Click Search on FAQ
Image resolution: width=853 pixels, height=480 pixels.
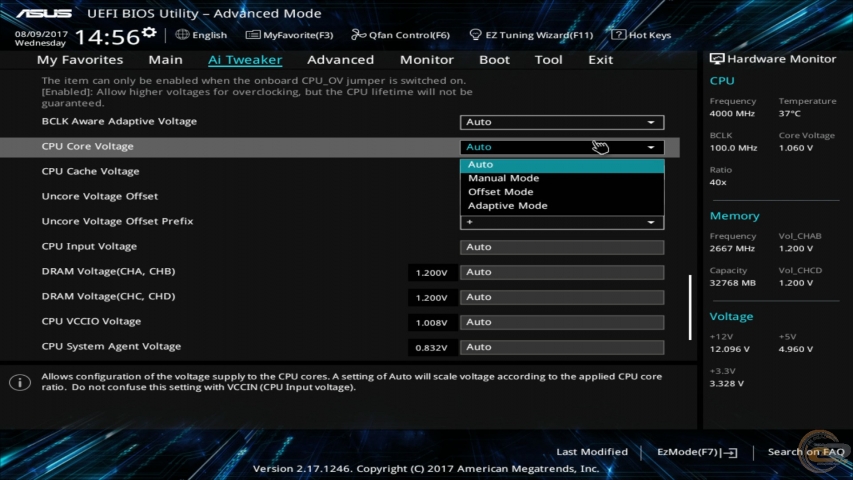pyautogui.click(x=806, y=452)
